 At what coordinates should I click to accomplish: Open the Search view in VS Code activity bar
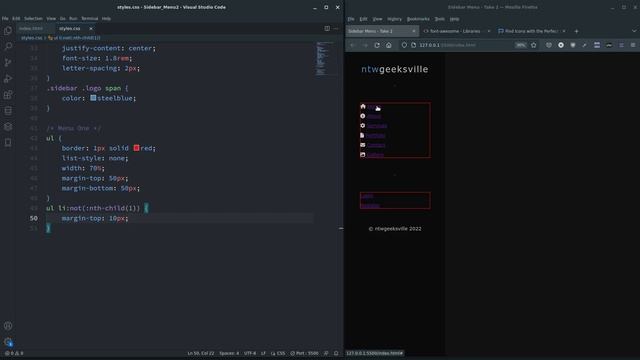click(8, 46)
